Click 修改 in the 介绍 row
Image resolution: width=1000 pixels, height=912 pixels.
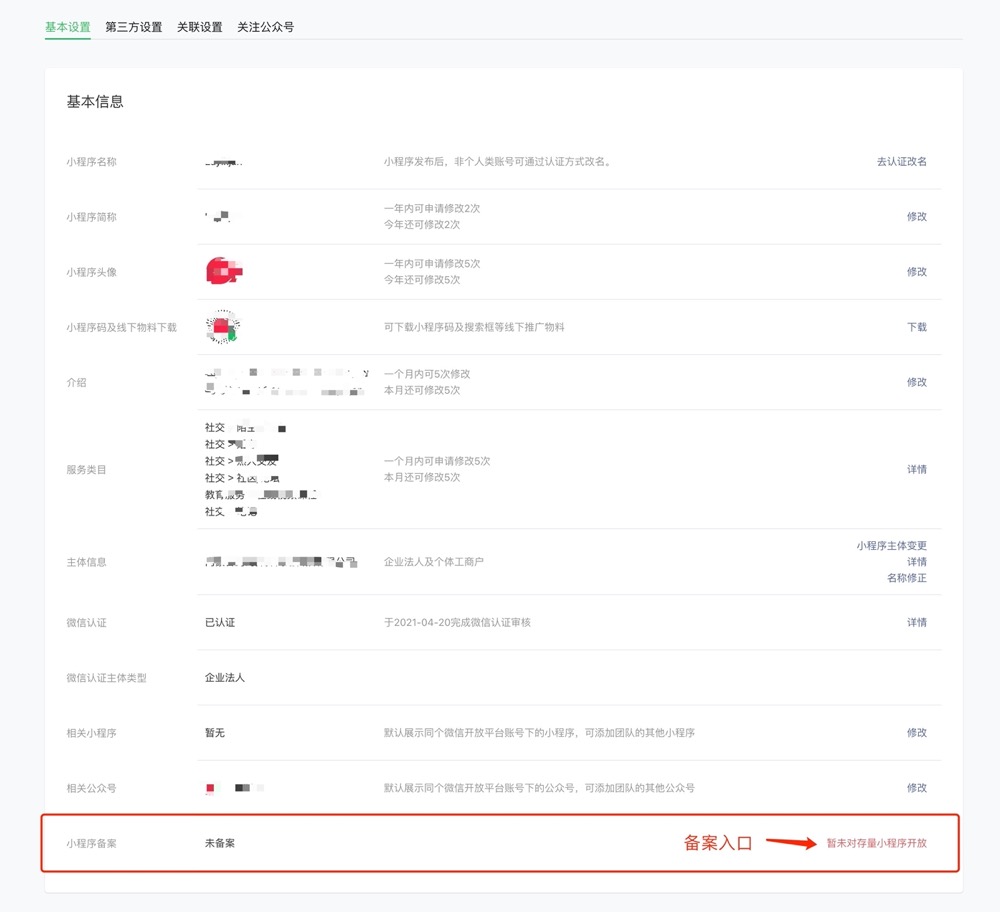pos(916,382)
